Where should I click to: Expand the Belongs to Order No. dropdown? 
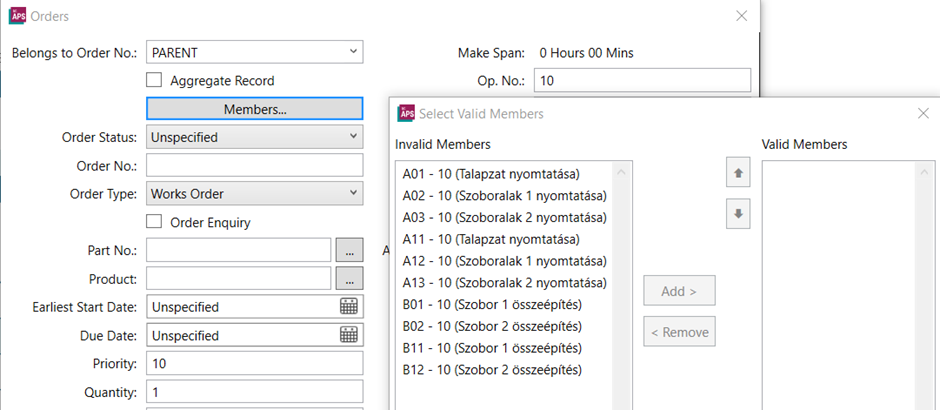point(353,52)
